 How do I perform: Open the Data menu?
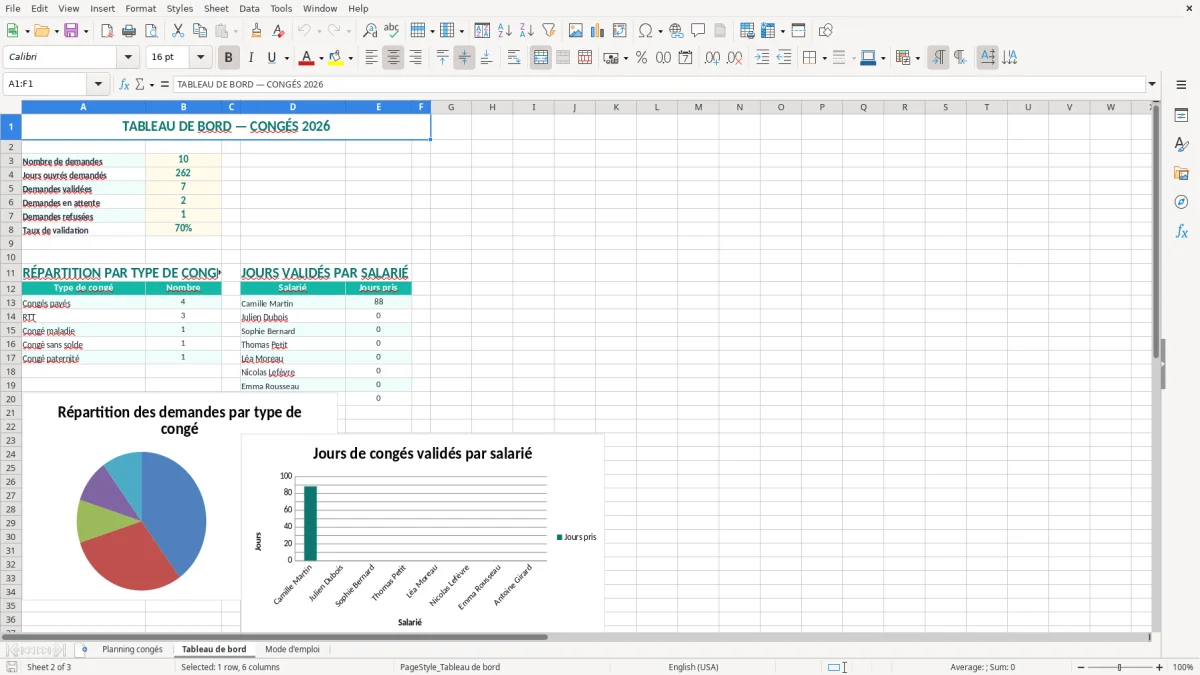pos(249,8)
